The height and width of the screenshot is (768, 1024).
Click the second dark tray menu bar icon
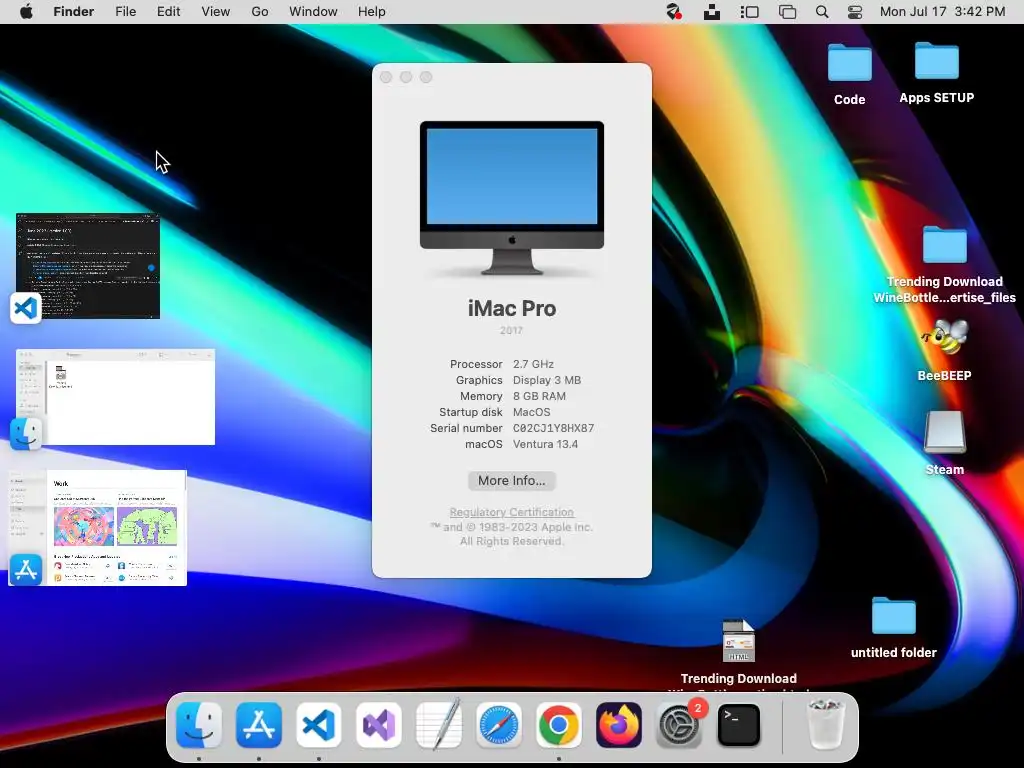pos(712,12)
